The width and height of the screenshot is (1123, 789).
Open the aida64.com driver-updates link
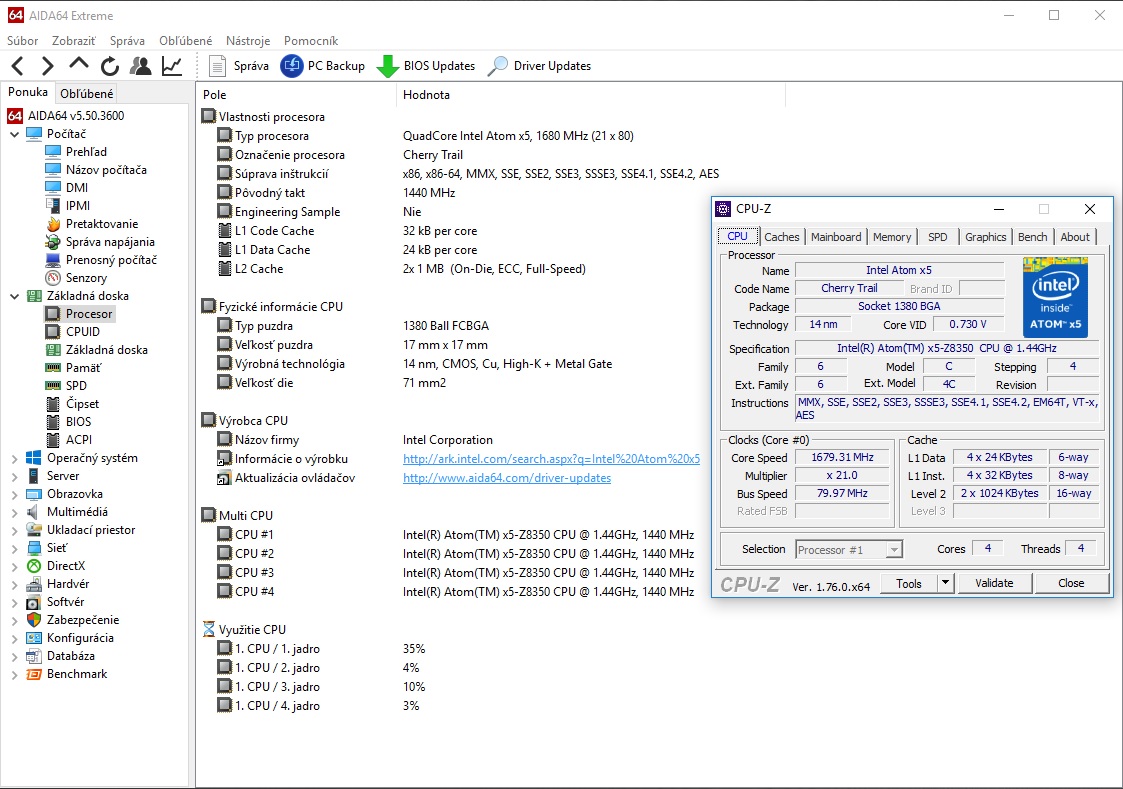[x=507, y=478]
